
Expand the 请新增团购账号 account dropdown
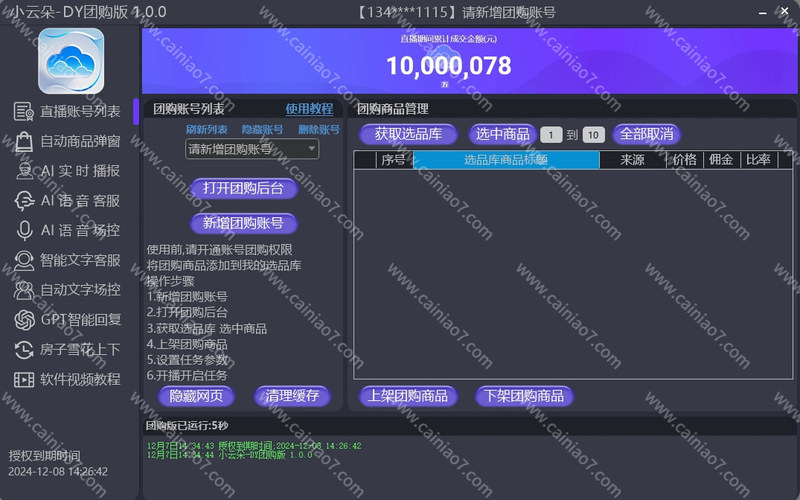tap(252, 149)
